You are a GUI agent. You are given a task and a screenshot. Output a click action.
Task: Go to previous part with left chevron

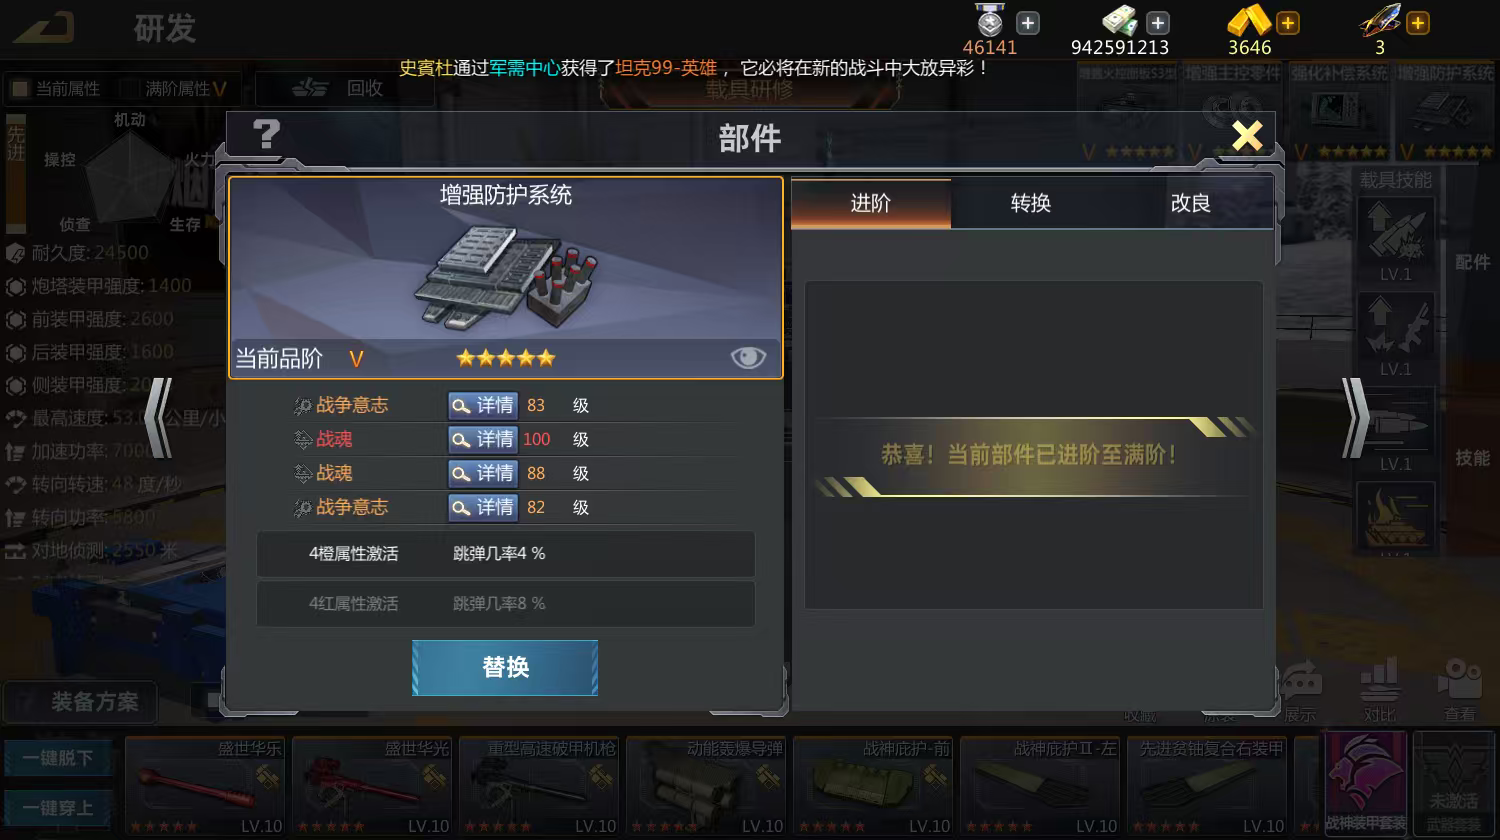(x=159, y=417)
